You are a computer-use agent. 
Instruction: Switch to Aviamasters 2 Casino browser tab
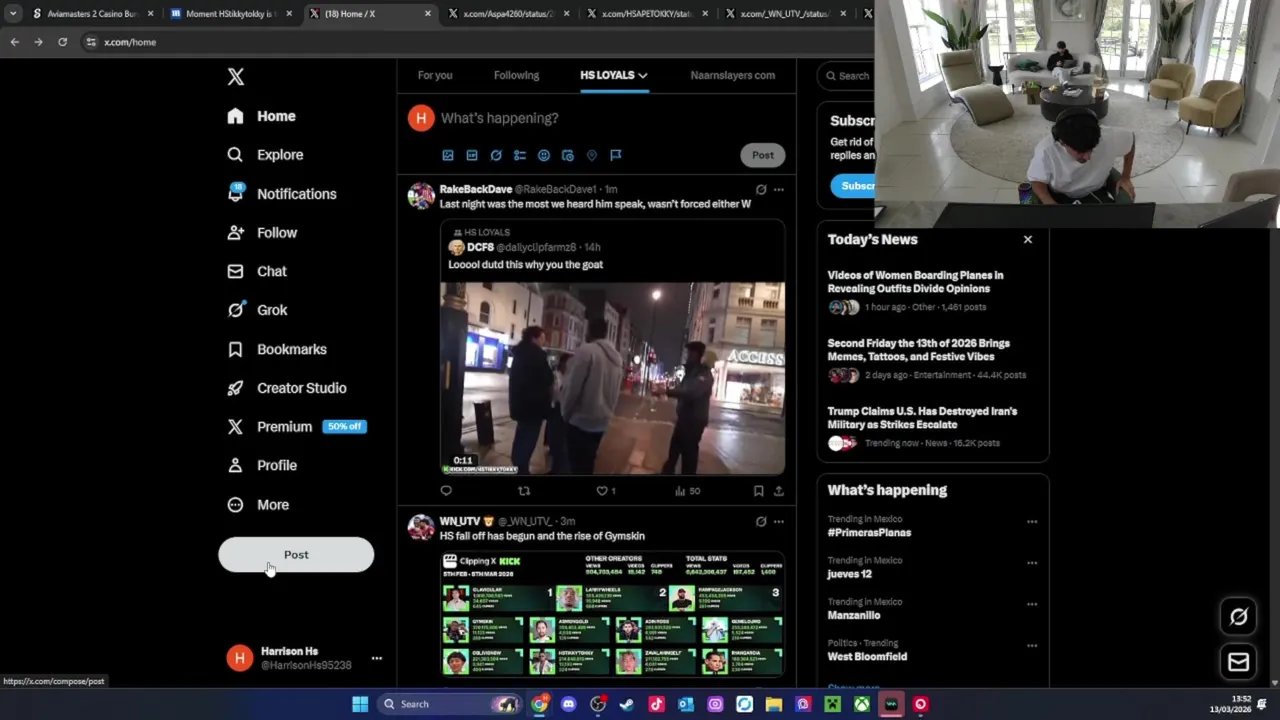point(90,14)
